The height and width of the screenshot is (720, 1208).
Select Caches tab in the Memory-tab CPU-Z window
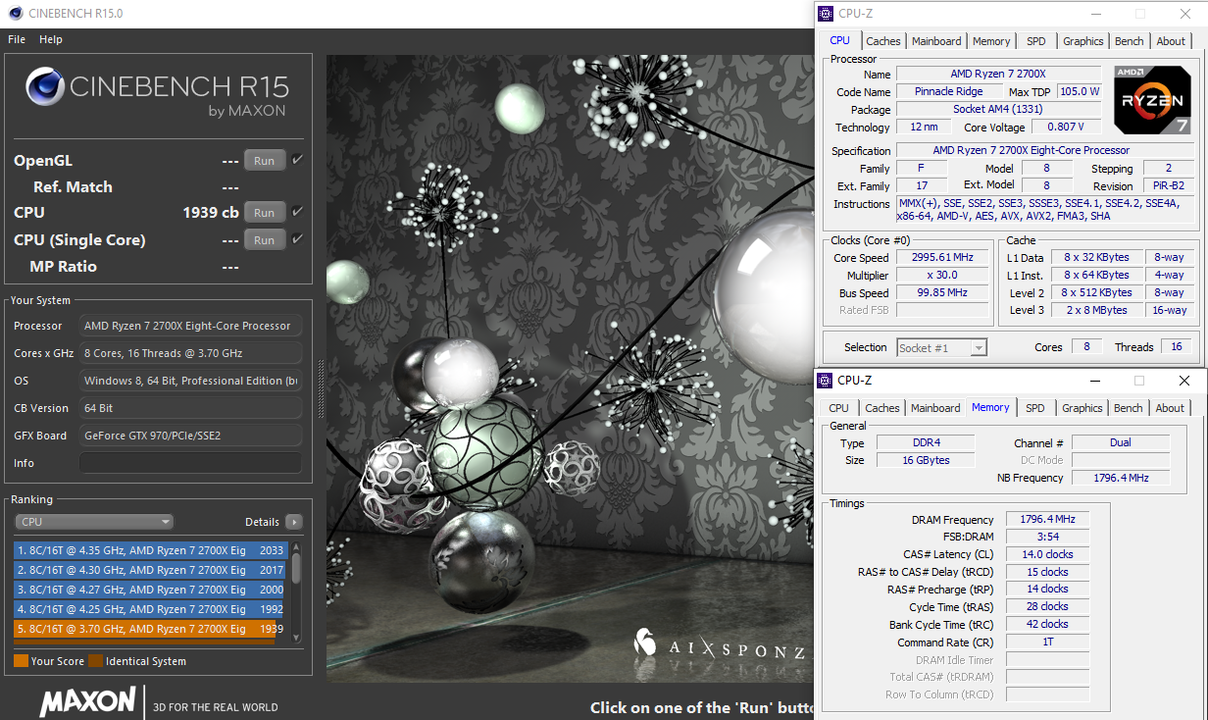click(882, 408)
